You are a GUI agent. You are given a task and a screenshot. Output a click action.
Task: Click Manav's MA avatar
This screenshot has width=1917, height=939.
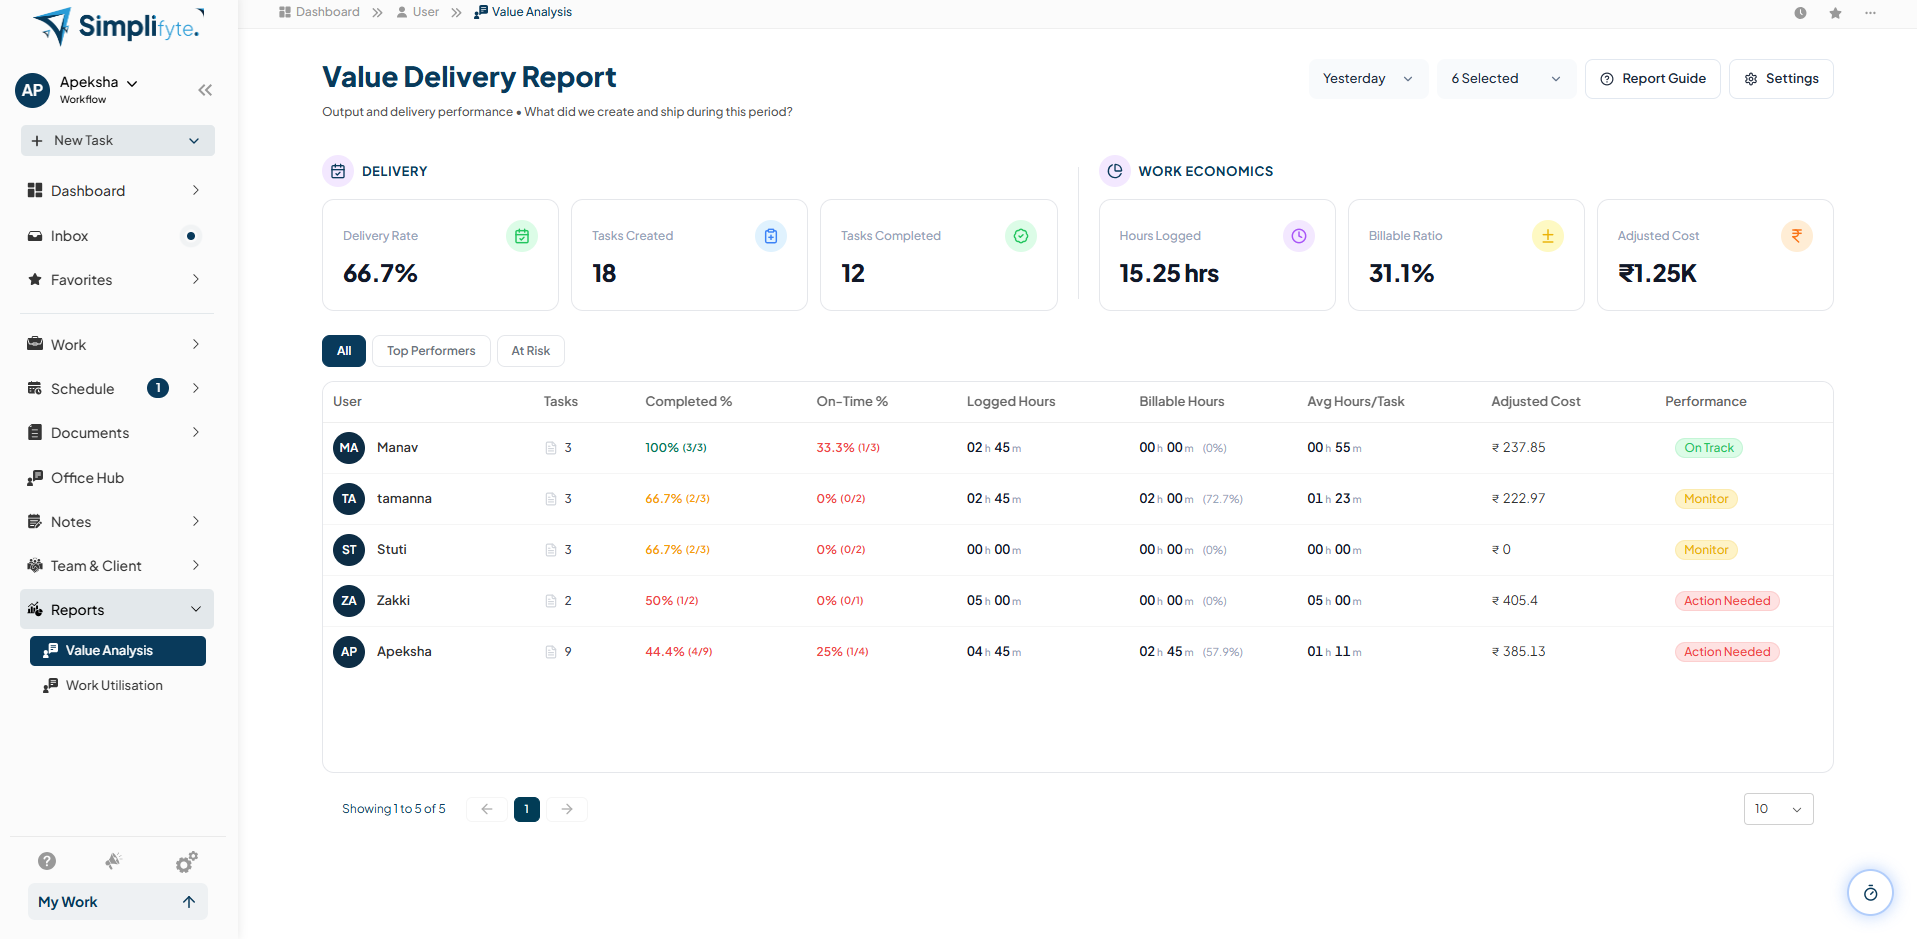pos(349,448)
